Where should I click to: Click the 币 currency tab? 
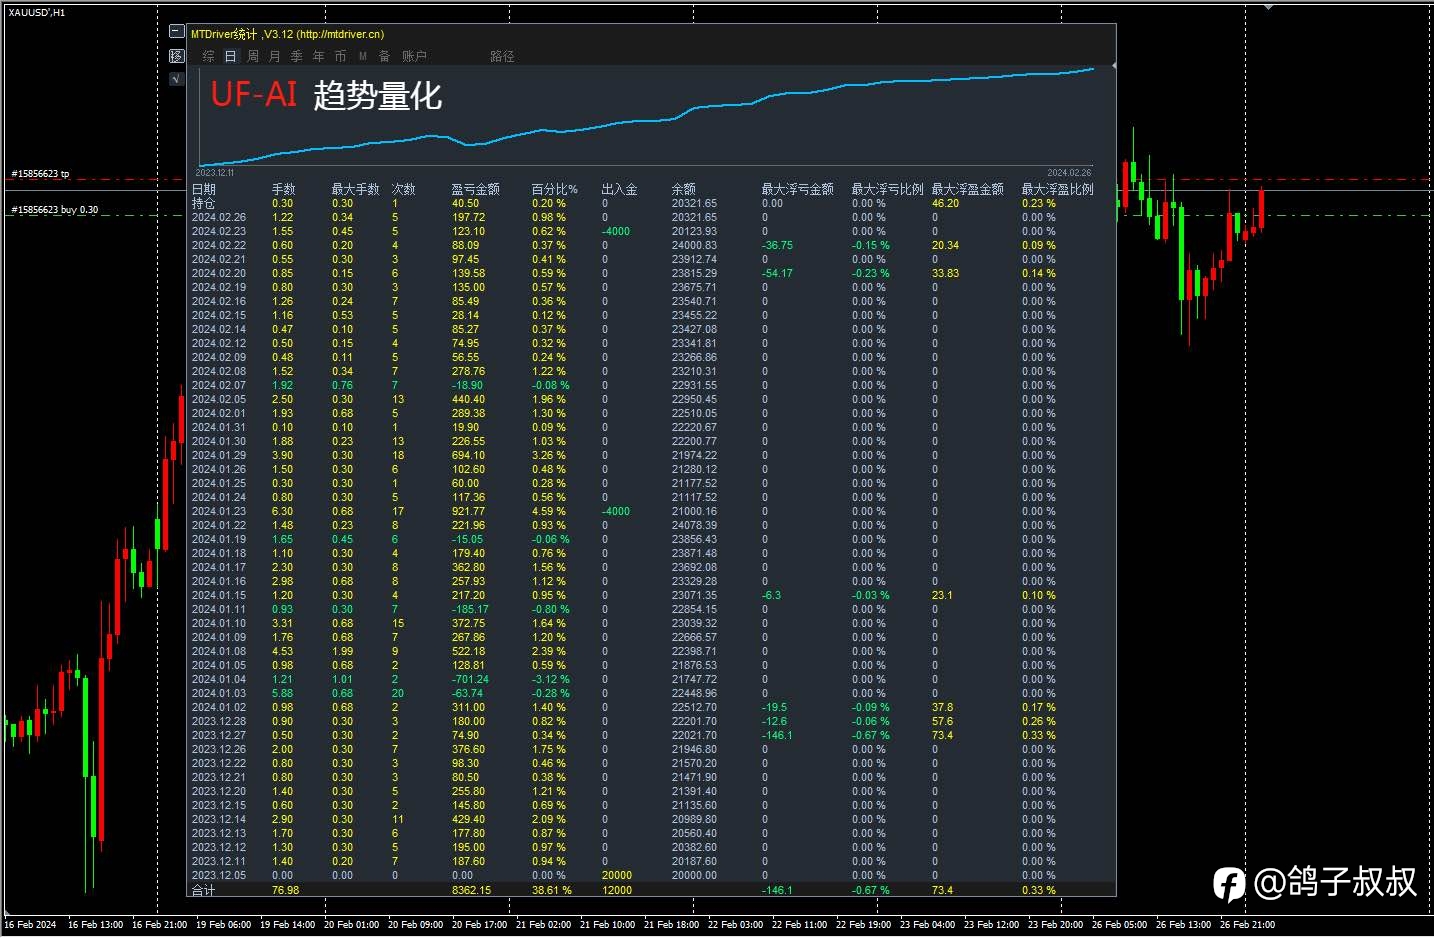pyautogui.click(x=341, y=57)
